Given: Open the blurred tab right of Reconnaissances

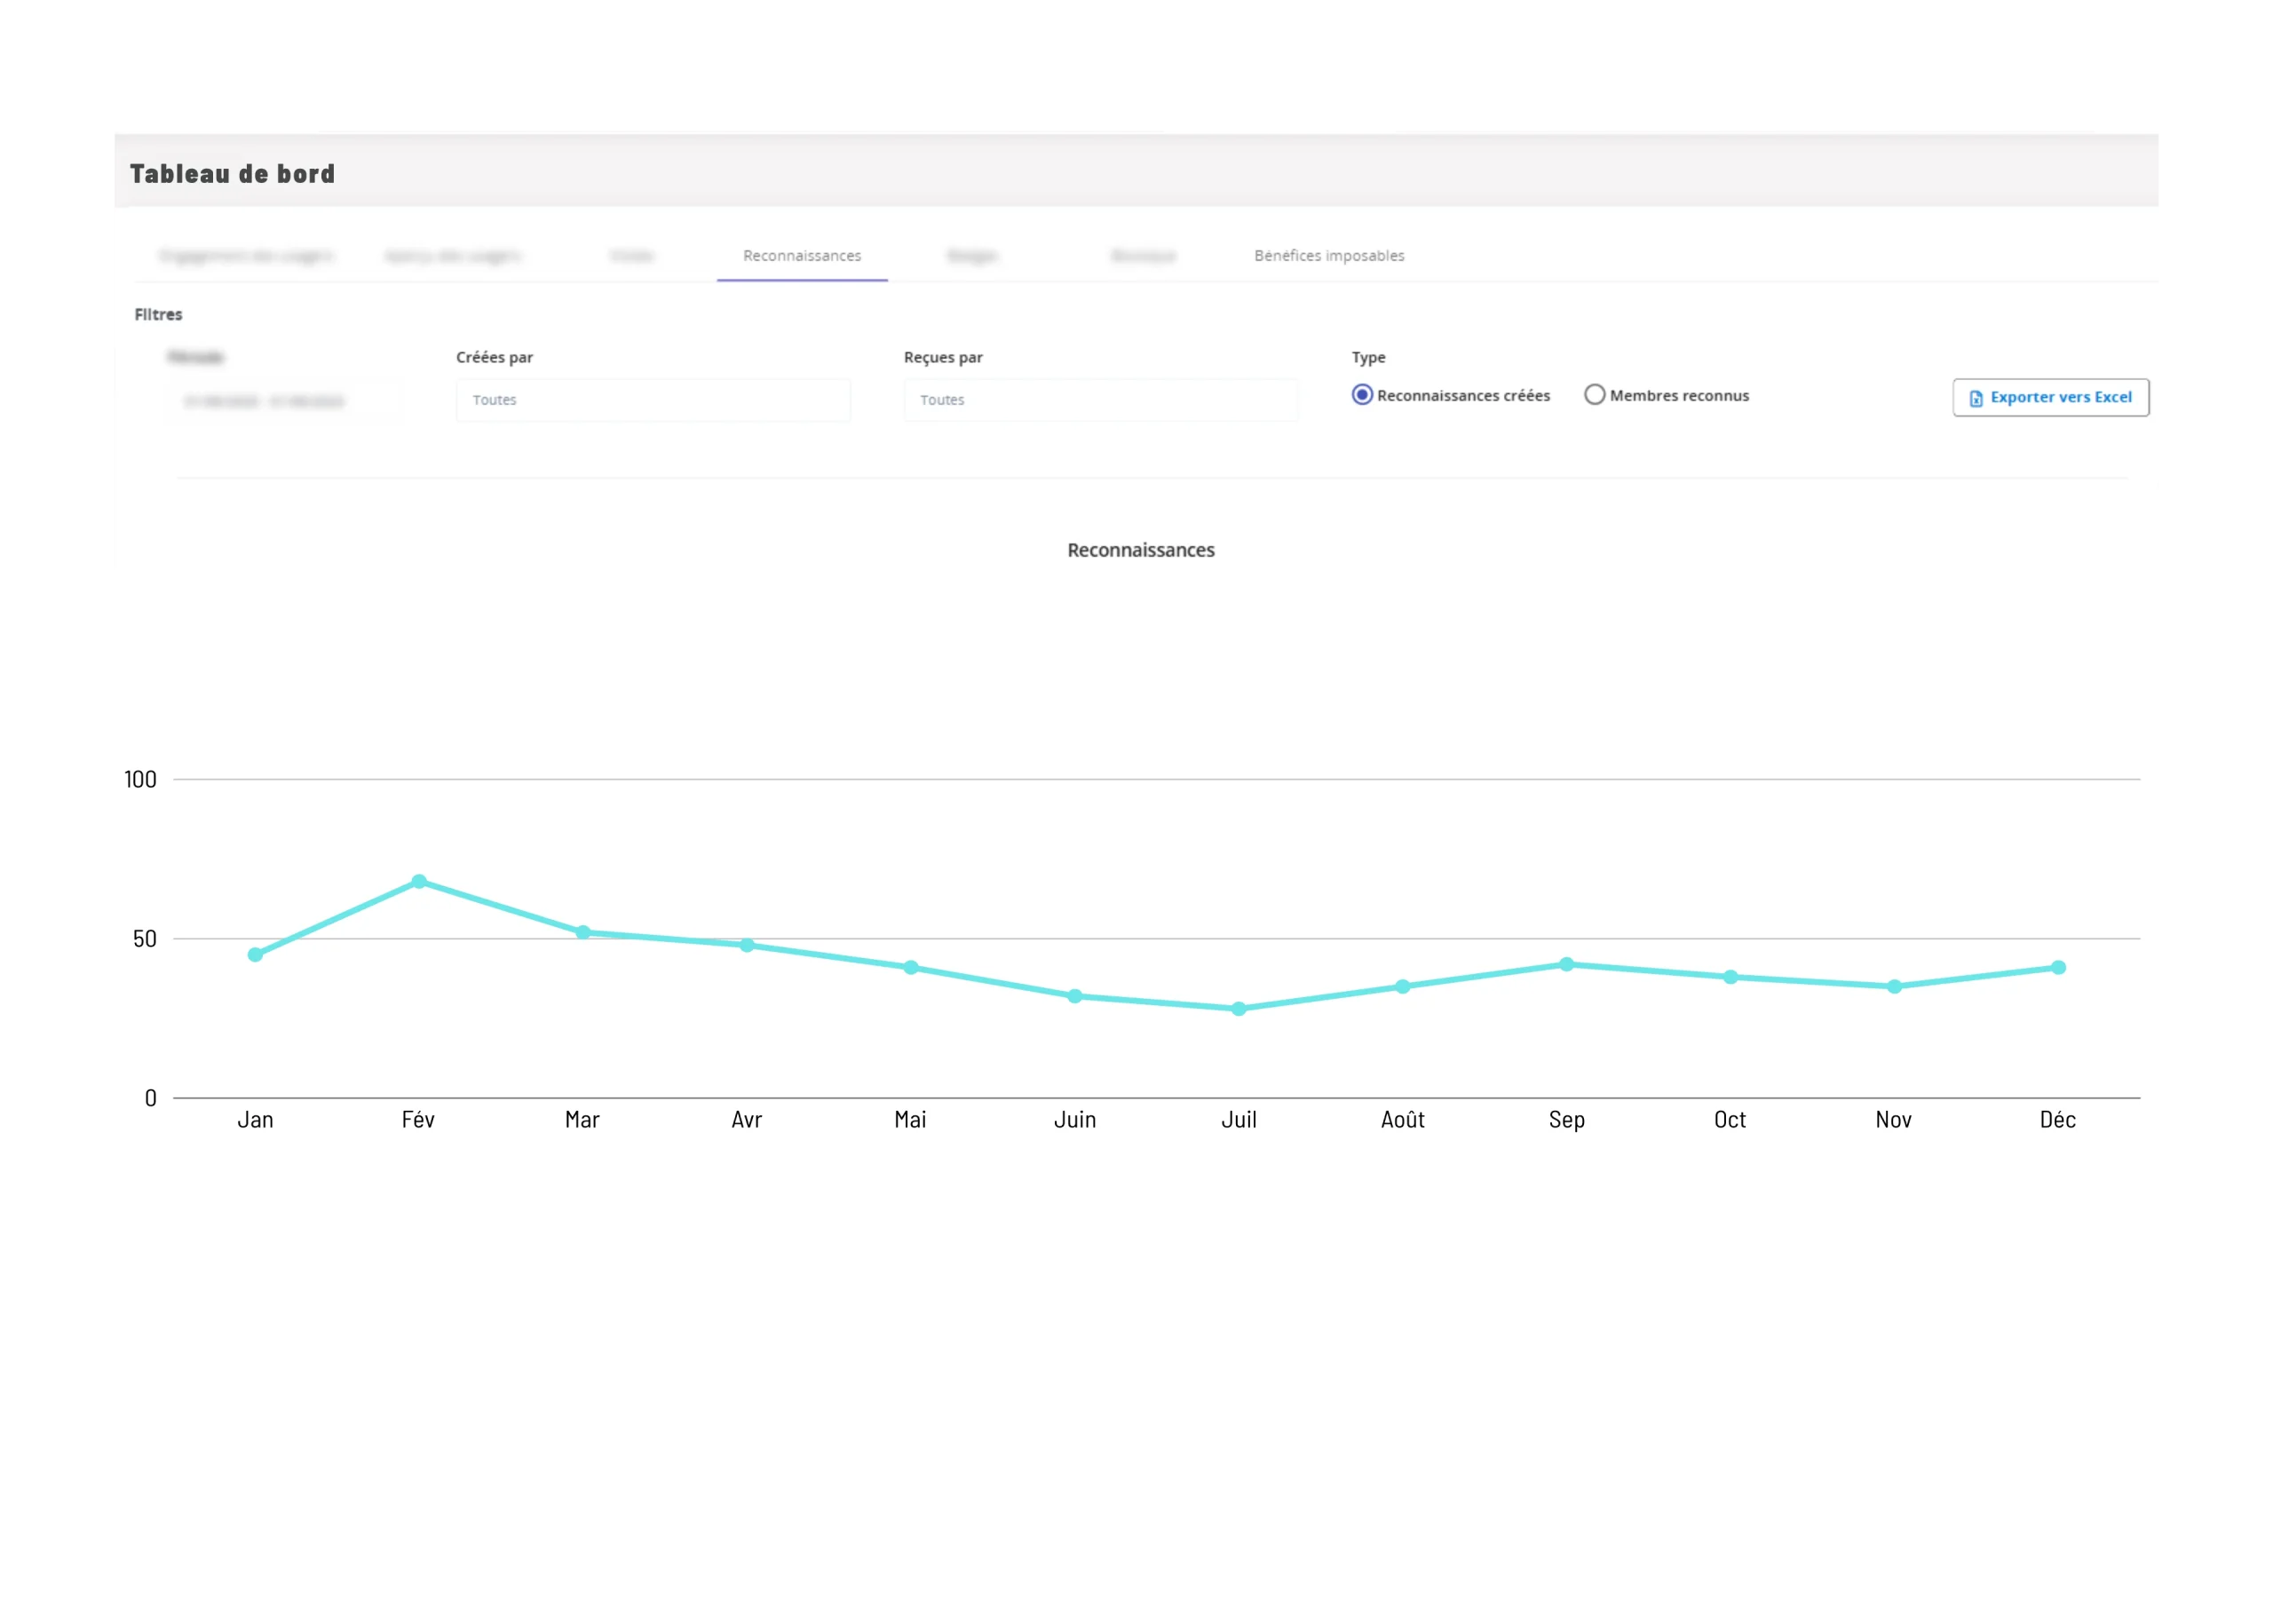Looking at the screenshot, I should 972,256.
